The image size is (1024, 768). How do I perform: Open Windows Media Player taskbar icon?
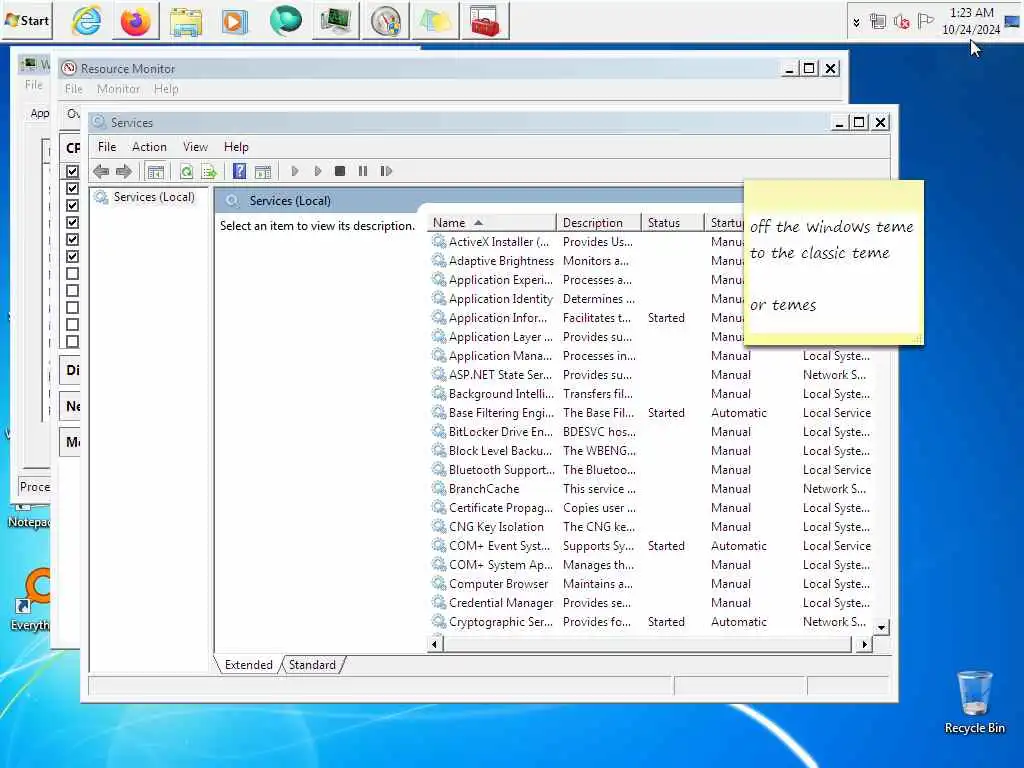point(235,21)
